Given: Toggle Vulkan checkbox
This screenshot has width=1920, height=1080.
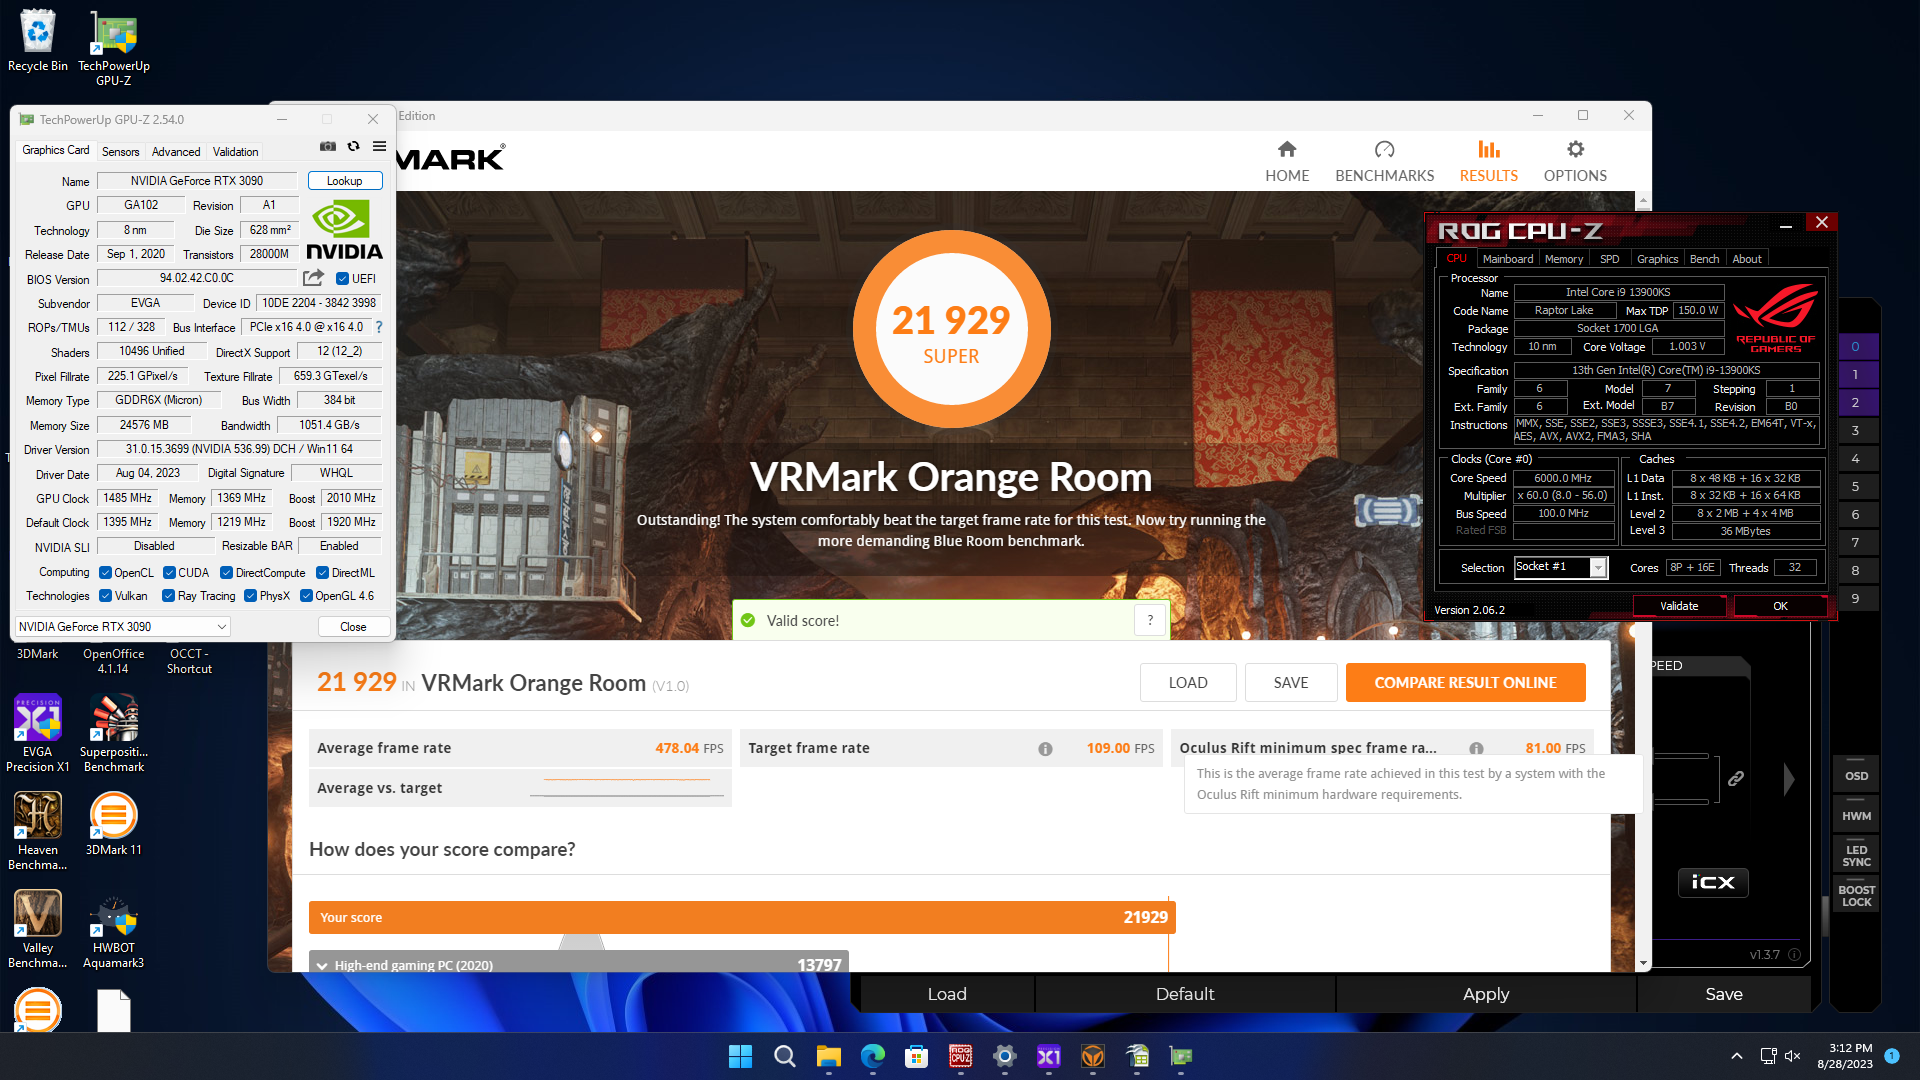Looking at the screenshot, I should pyautogui.click(x=105, y=596).
